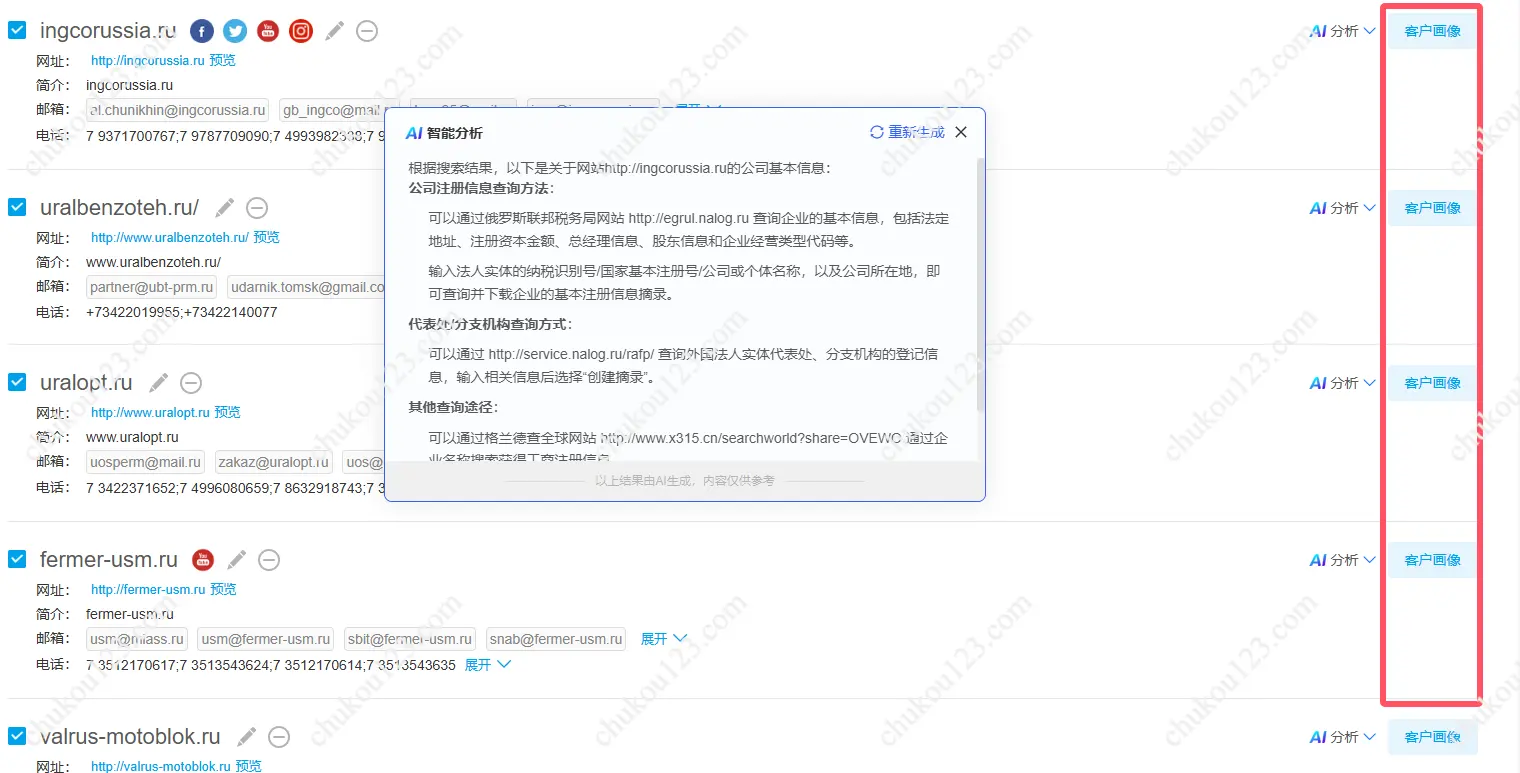Viewport: 1520px width, 773px height.
Task: Expand the fermer-usm.ru email list 展开
Action: pos(663,638)
